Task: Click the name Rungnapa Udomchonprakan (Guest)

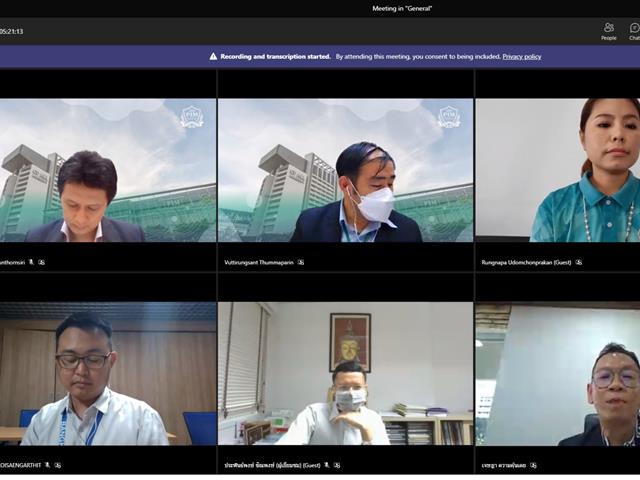Action: click(x=526, y=262)
